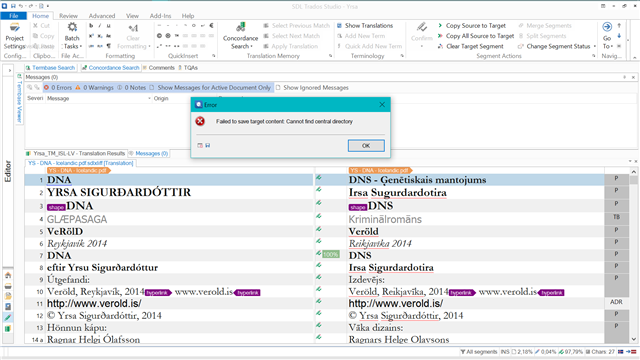This screenshot has width=640, height=360.
Task: Click the segment 1 target cell
Action: click(475, 180)
